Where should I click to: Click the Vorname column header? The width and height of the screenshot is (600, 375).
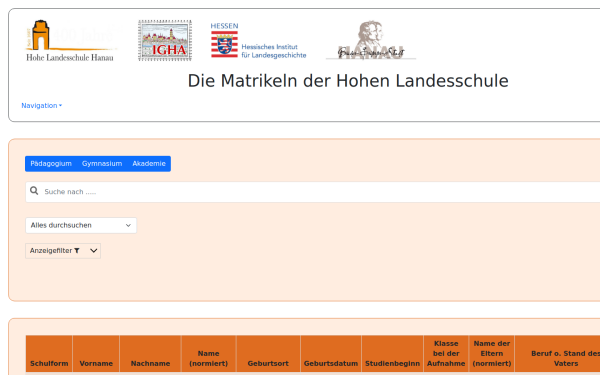click(x=96, y=354)
